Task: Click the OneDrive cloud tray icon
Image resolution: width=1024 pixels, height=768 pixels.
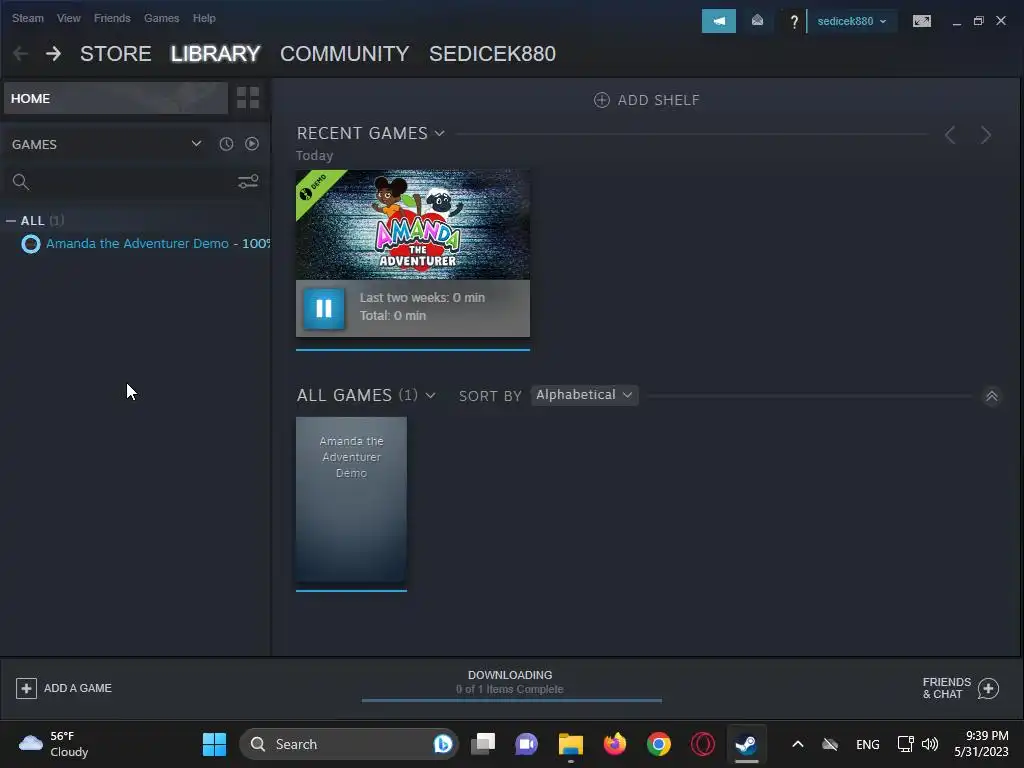Action: (x=830, y=744)
